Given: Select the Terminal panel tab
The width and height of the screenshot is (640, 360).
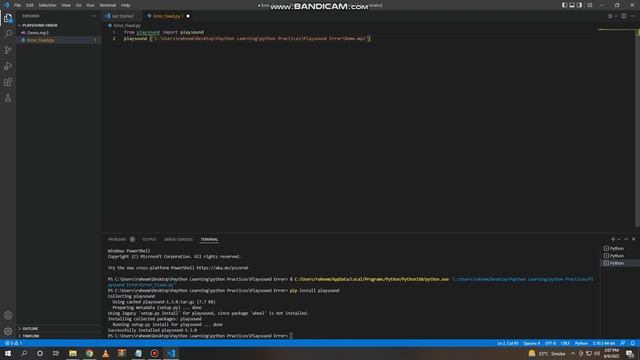Looking at the screenshot, I should point(209,239).
